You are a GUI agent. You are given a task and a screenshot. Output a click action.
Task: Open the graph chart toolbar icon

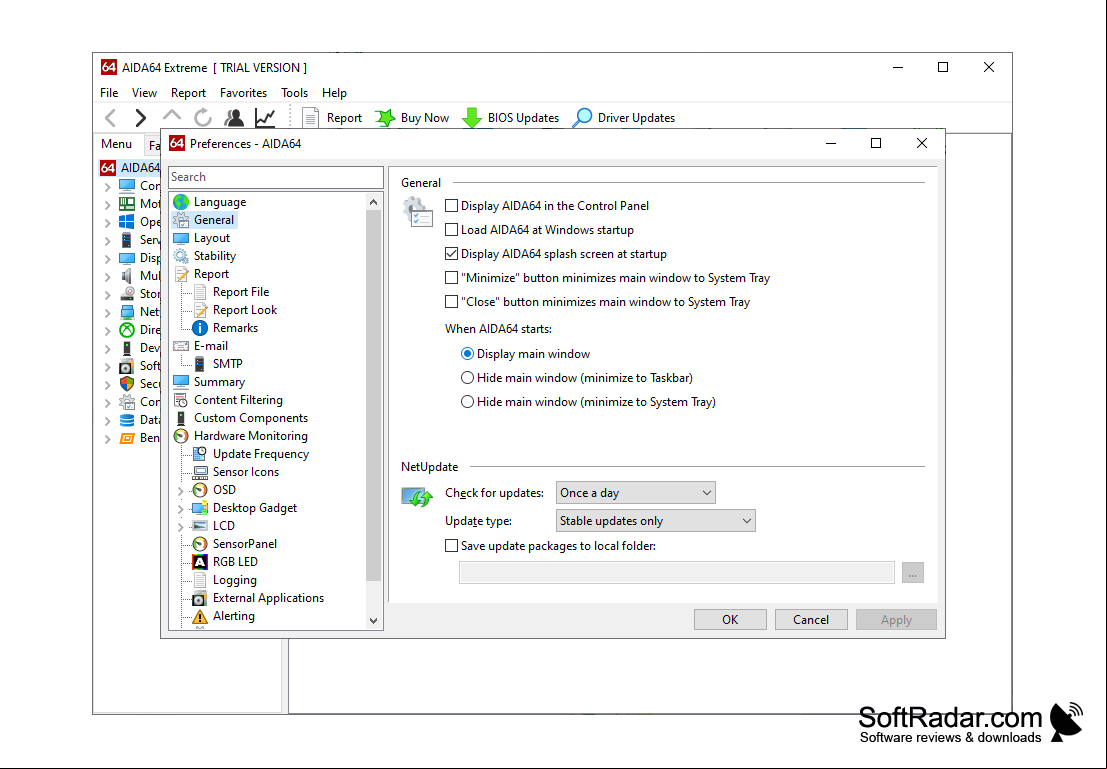[x=265, y=118]
